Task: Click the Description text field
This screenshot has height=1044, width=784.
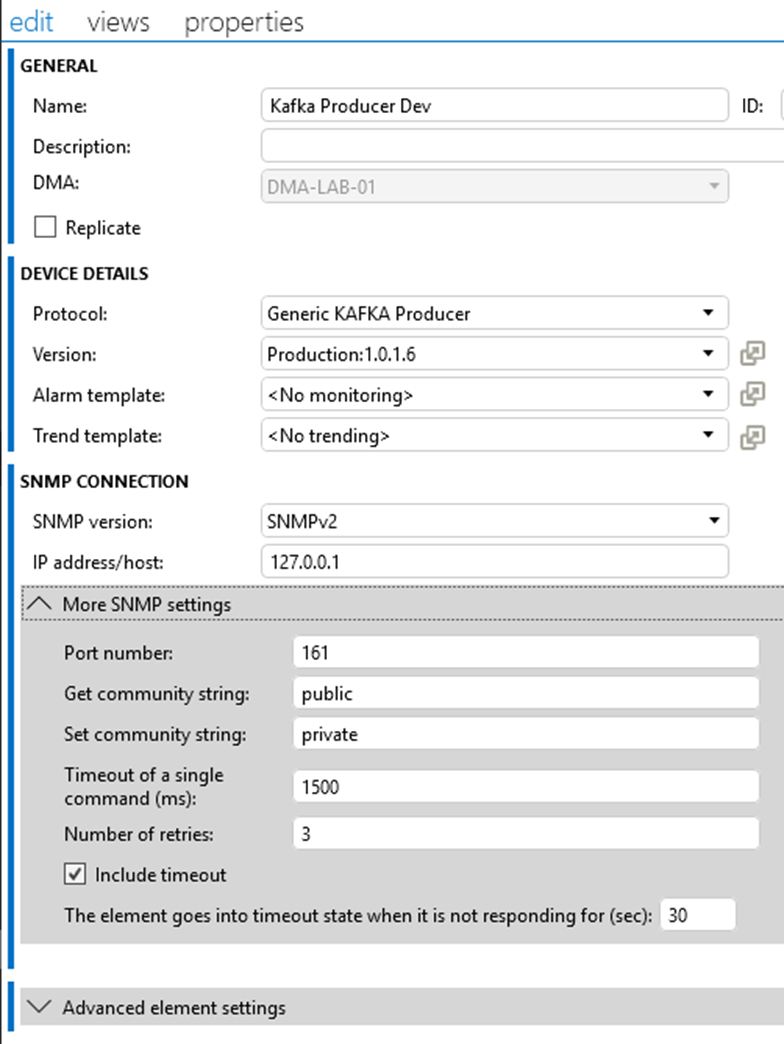Action: point(520,146)
